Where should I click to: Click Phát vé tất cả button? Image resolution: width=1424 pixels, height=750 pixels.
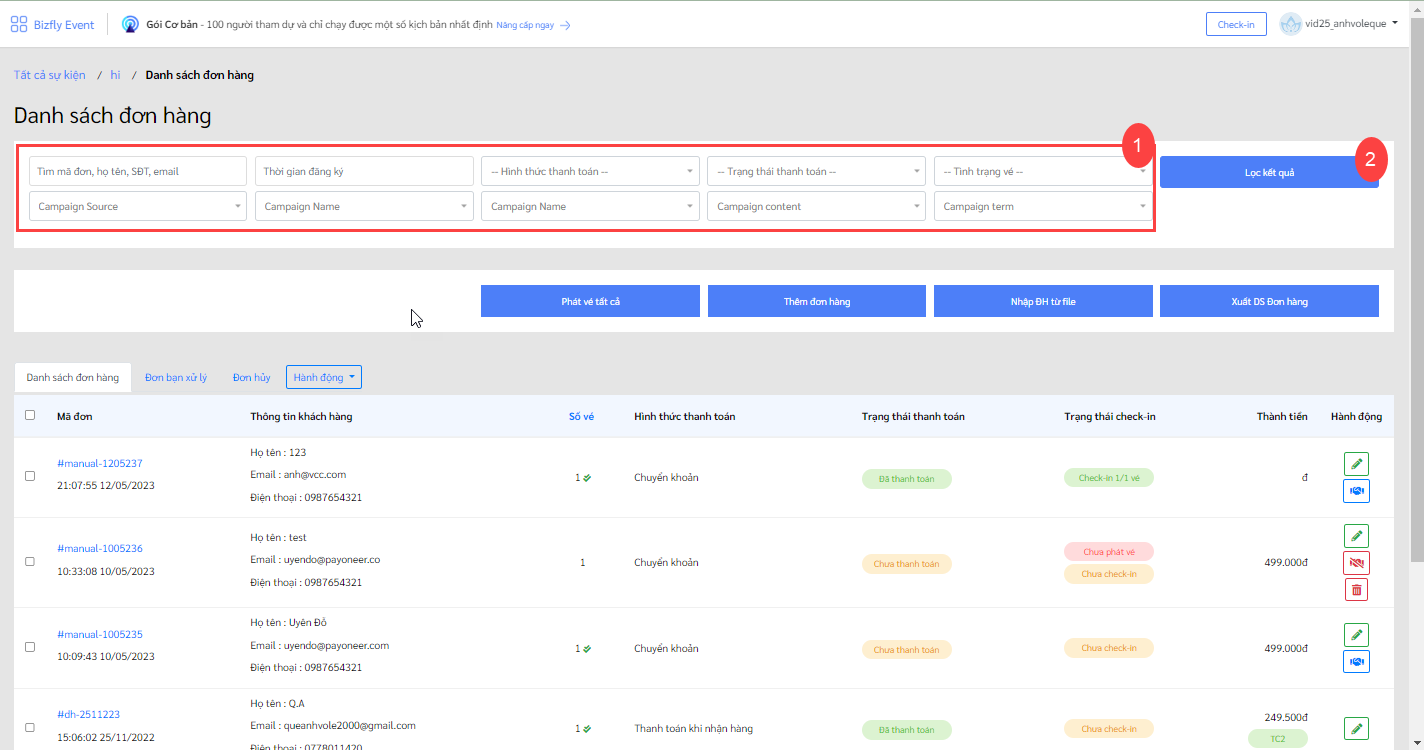click(x=590, y=301)
